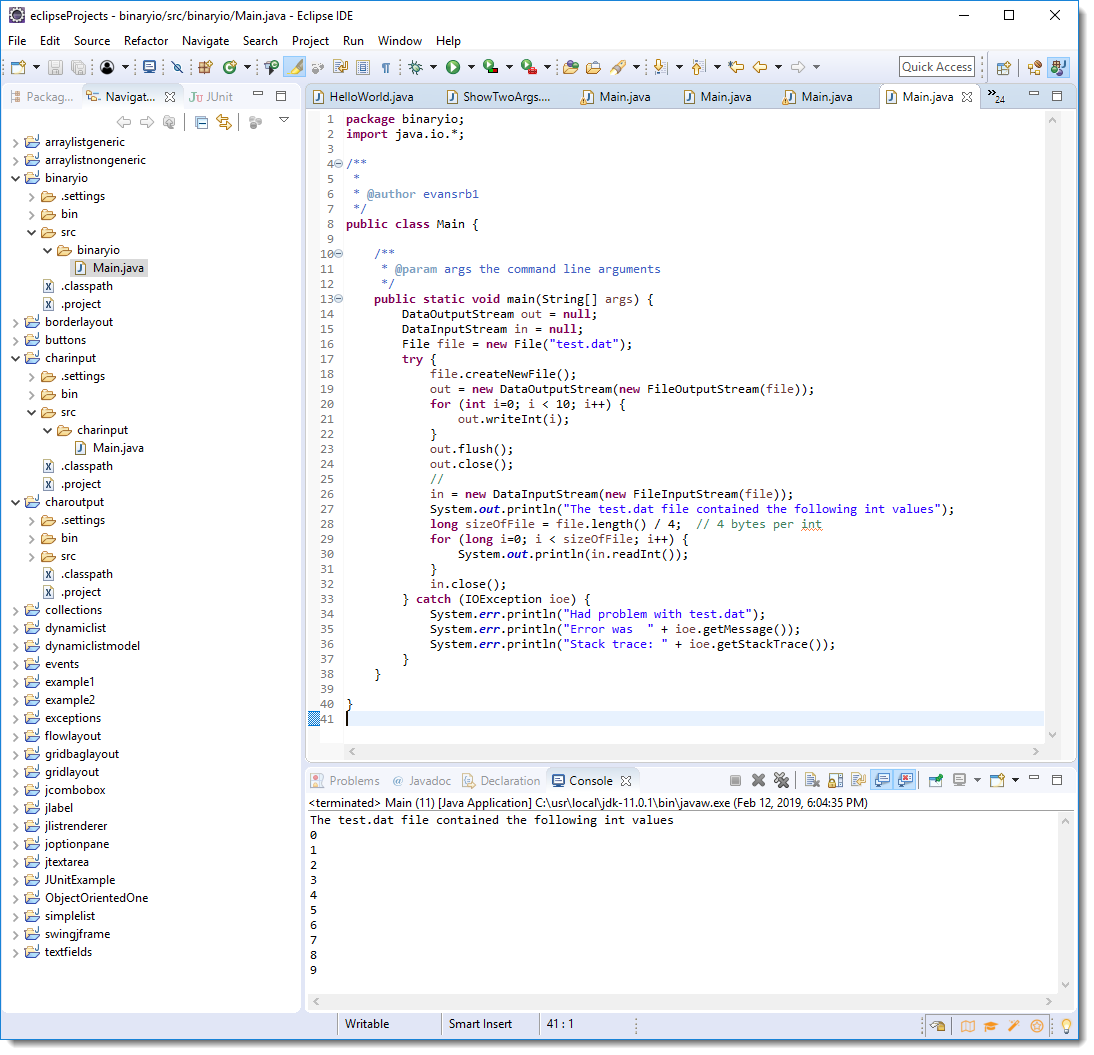Click the New Java Package icon

pos(205,67)
